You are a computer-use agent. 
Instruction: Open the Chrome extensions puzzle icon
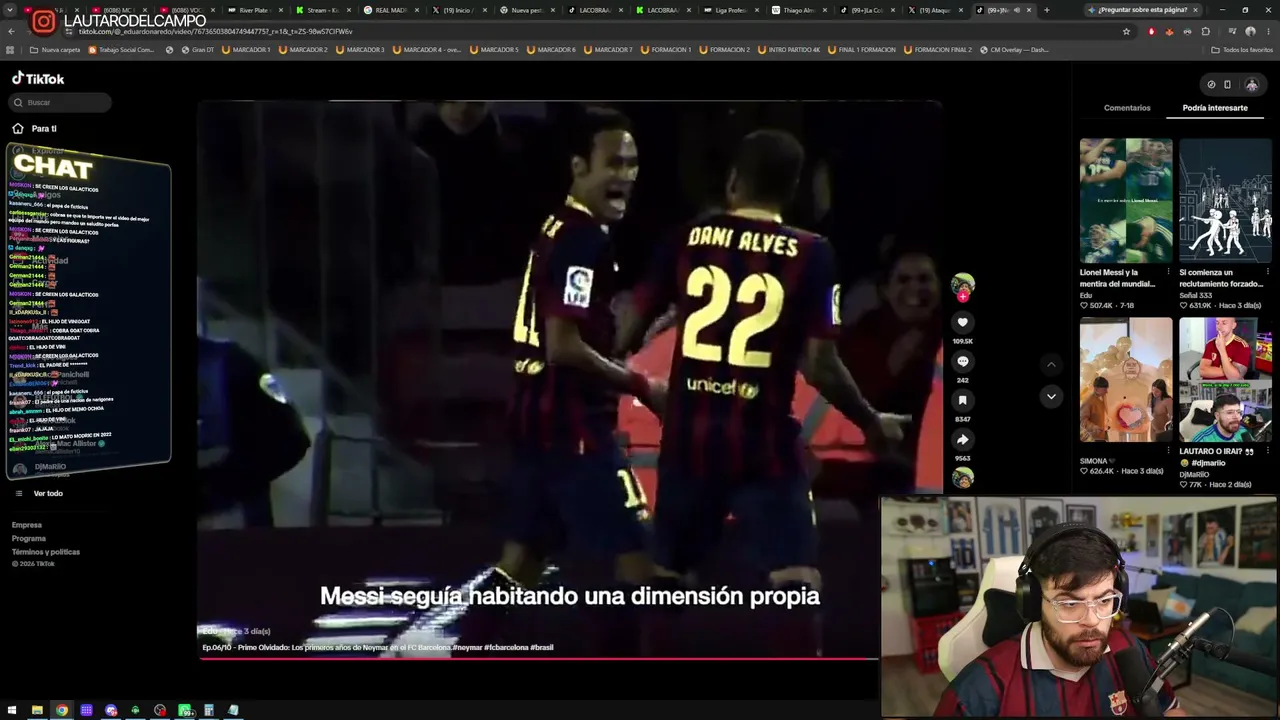click(1205, 31)
